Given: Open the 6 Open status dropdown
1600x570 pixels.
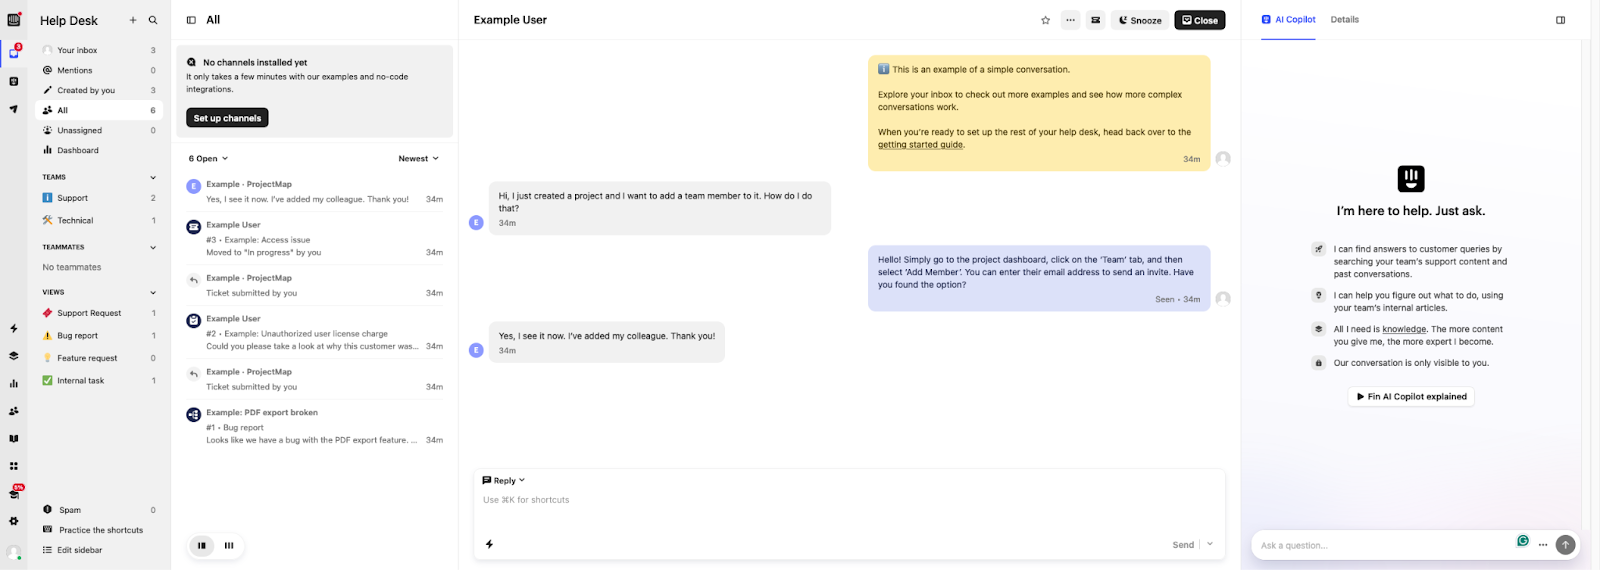Looking at the screenshot, I should (x=208, y=158).
